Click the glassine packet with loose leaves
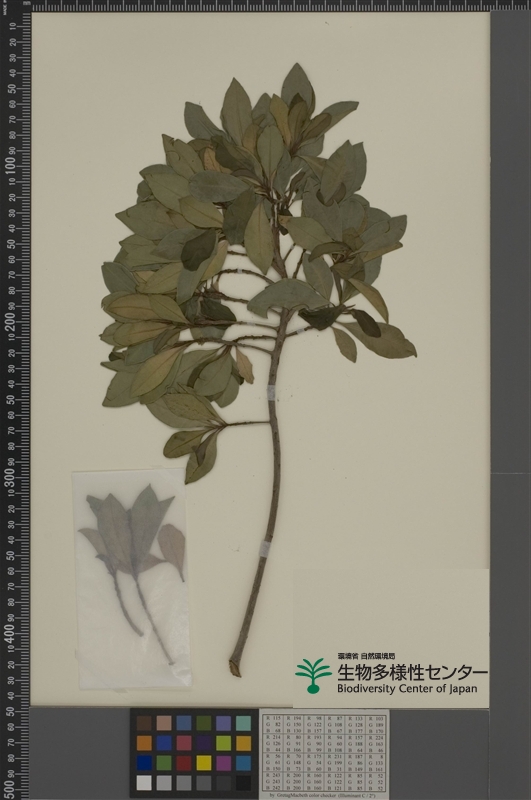This screenshot has width=531, height=800. (133, 579)
